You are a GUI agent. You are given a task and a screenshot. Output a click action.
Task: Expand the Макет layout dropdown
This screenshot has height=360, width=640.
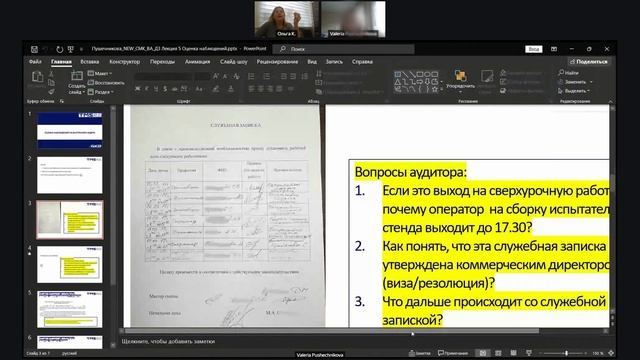pos(100,73)
